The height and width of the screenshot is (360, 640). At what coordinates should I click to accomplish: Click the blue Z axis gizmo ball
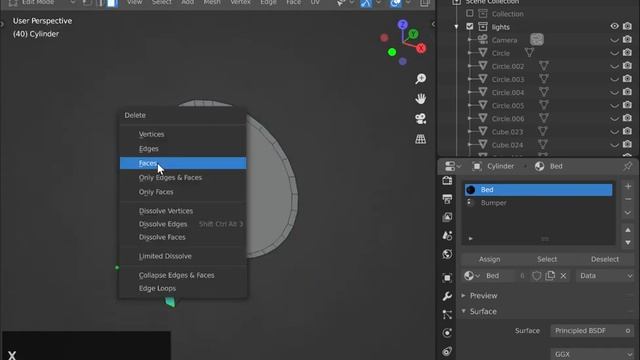(402, 24)
